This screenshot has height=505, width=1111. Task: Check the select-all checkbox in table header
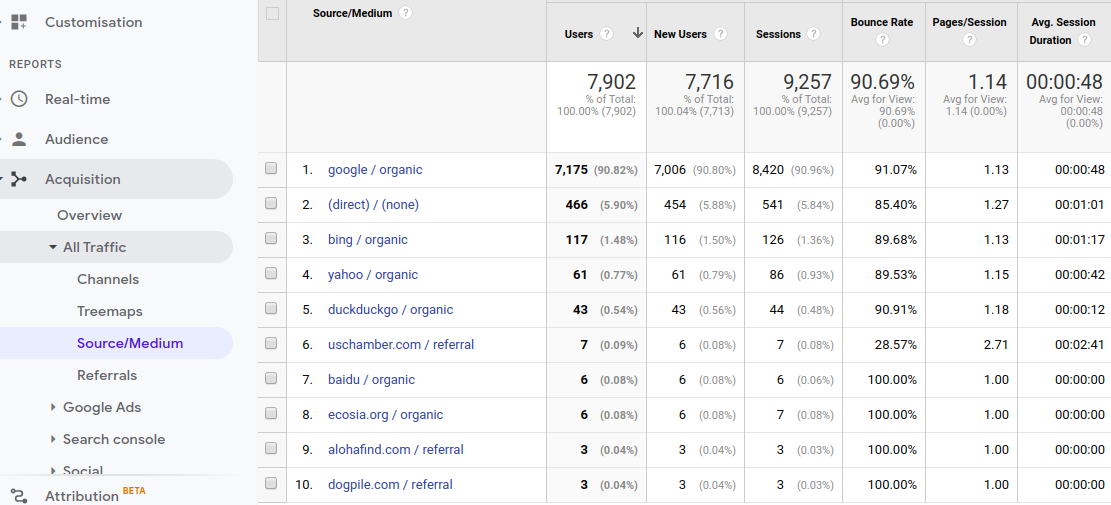tap(272, 13)
